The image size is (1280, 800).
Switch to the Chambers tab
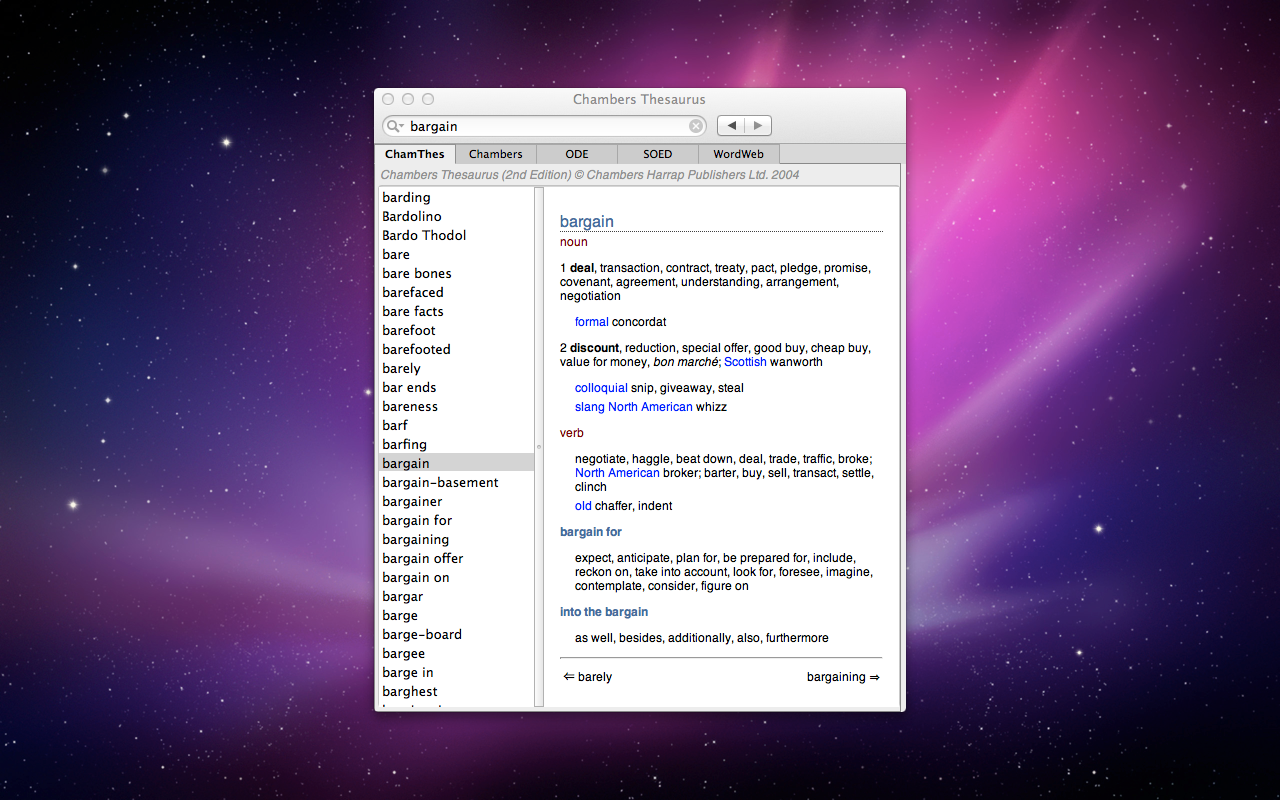(x=495, y=154)
